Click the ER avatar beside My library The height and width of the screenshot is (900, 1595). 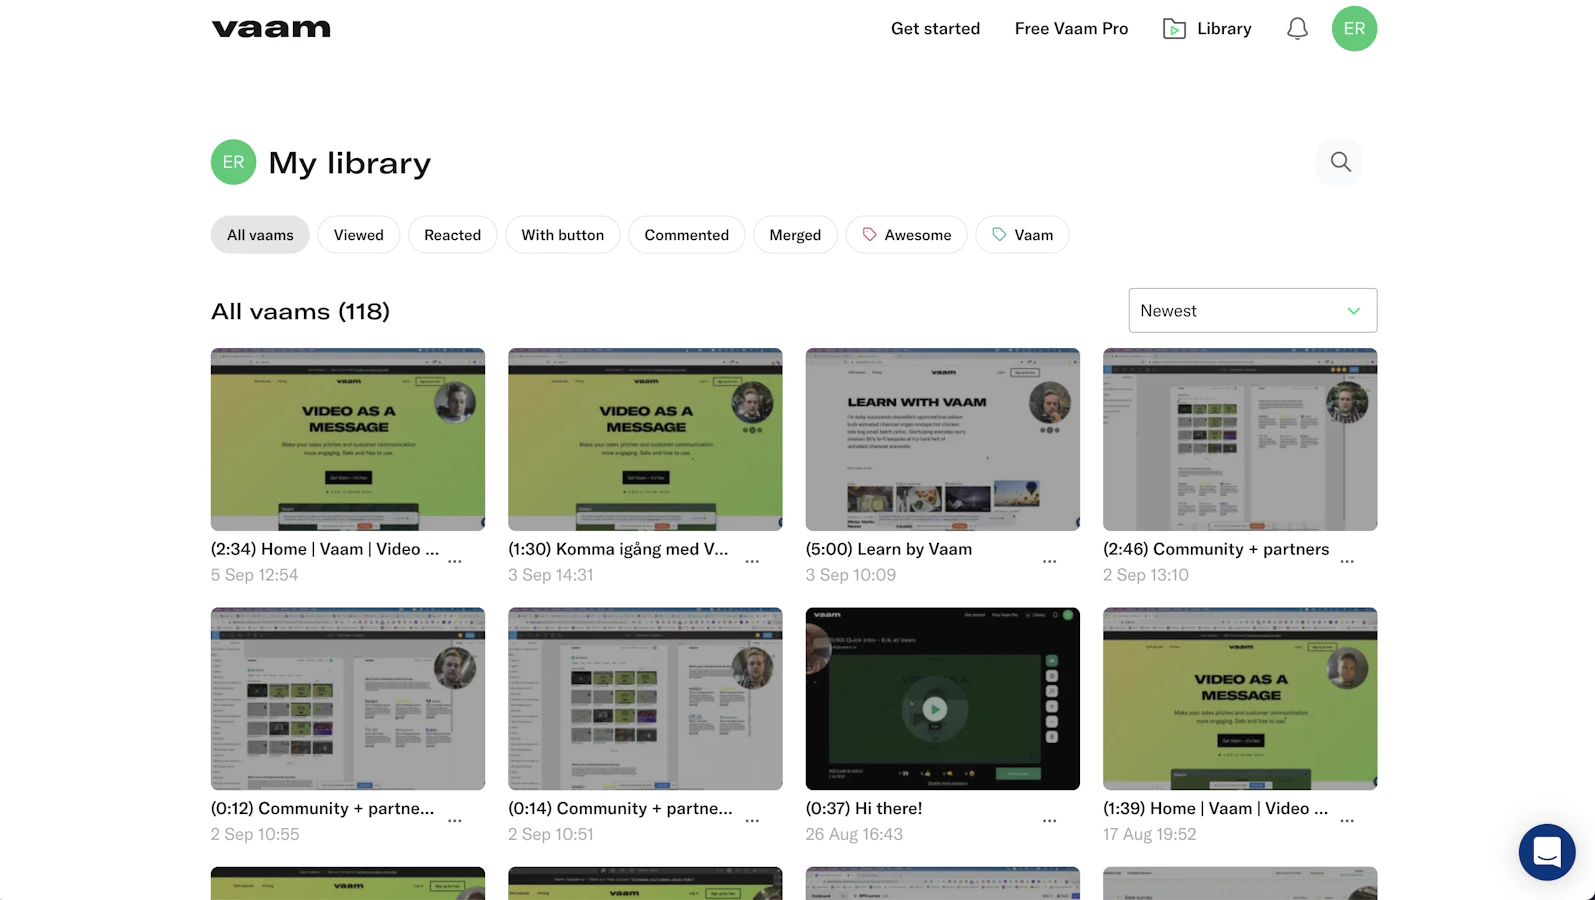[233, 162]
